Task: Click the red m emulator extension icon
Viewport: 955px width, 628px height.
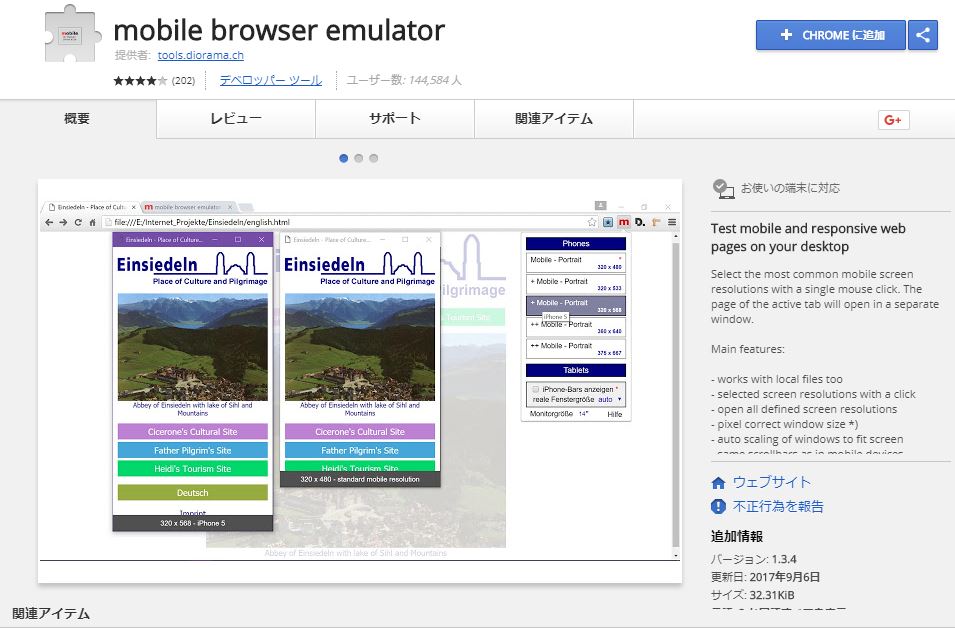Action: (x=624, y=222)
